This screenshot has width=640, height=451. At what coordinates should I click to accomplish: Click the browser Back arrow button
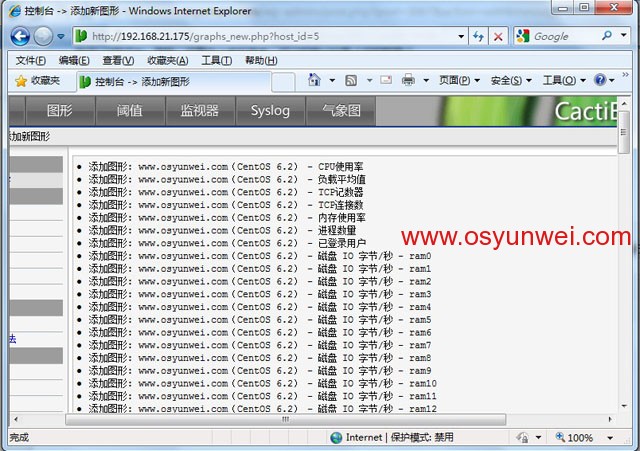(20, 36)
